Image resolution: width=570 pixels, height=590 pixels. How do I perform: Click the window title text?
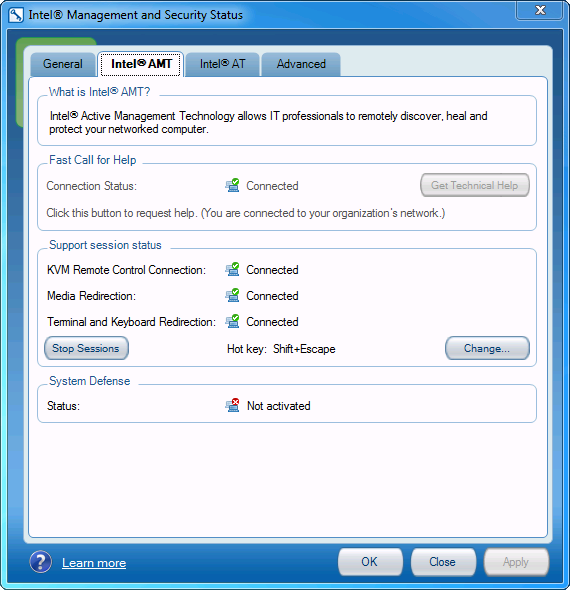(x=136, y=15)
